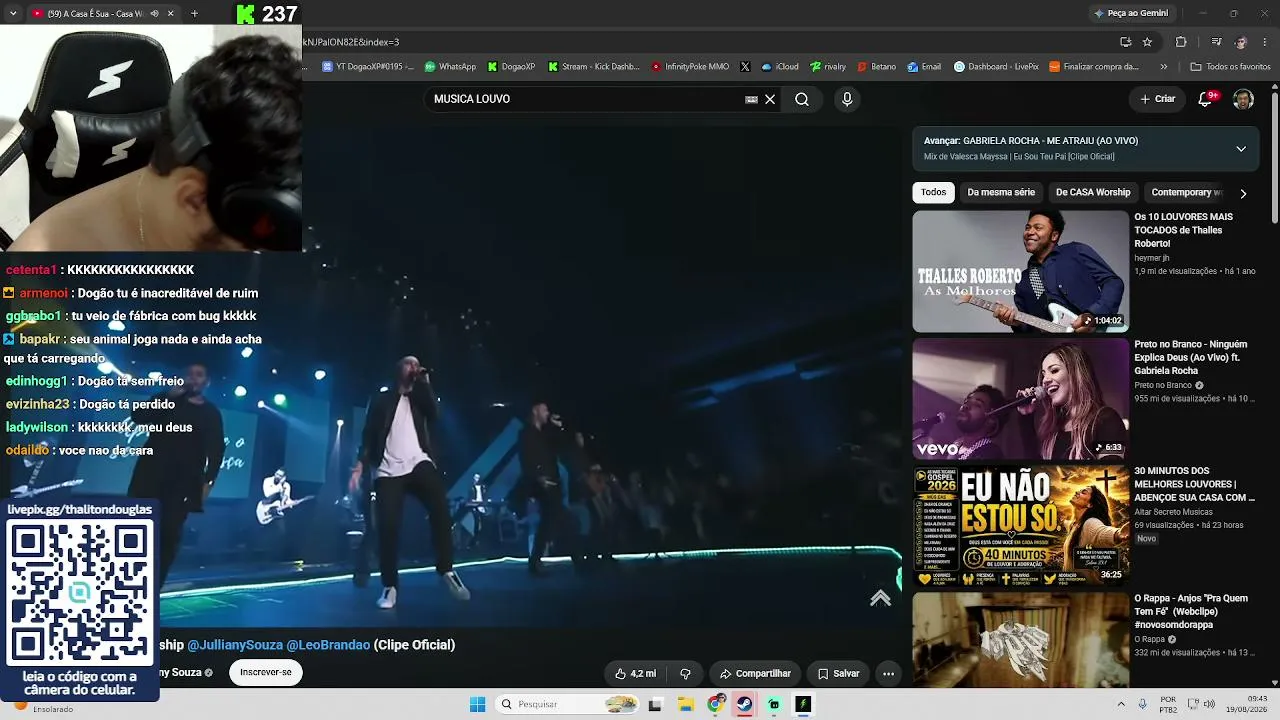
Task: Open Steam from the taskbar
Action: 744,704
